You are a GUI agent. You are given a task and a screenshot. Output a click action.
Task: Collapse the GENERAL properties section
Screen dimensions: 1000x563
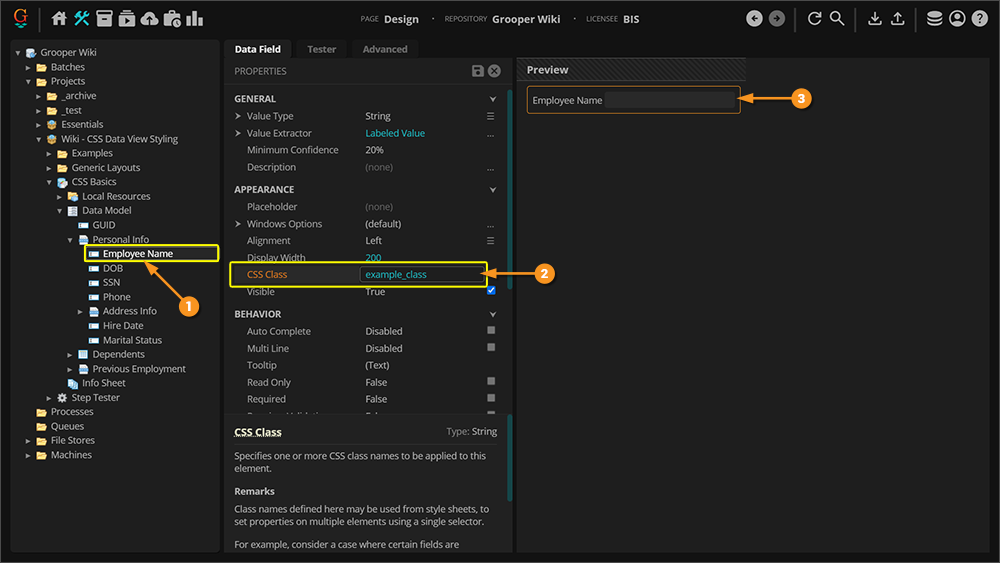492,99
